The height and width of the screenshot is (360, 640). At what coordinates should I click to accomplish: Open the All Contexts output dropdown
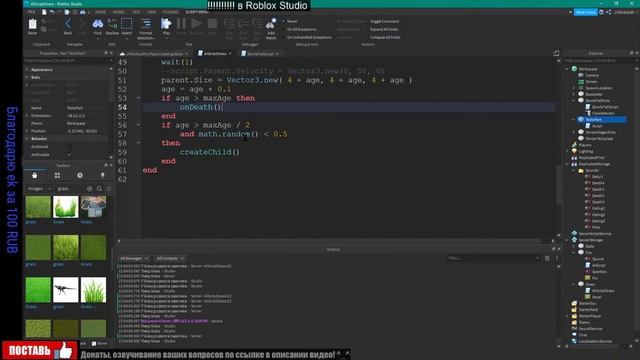point(170,258)
